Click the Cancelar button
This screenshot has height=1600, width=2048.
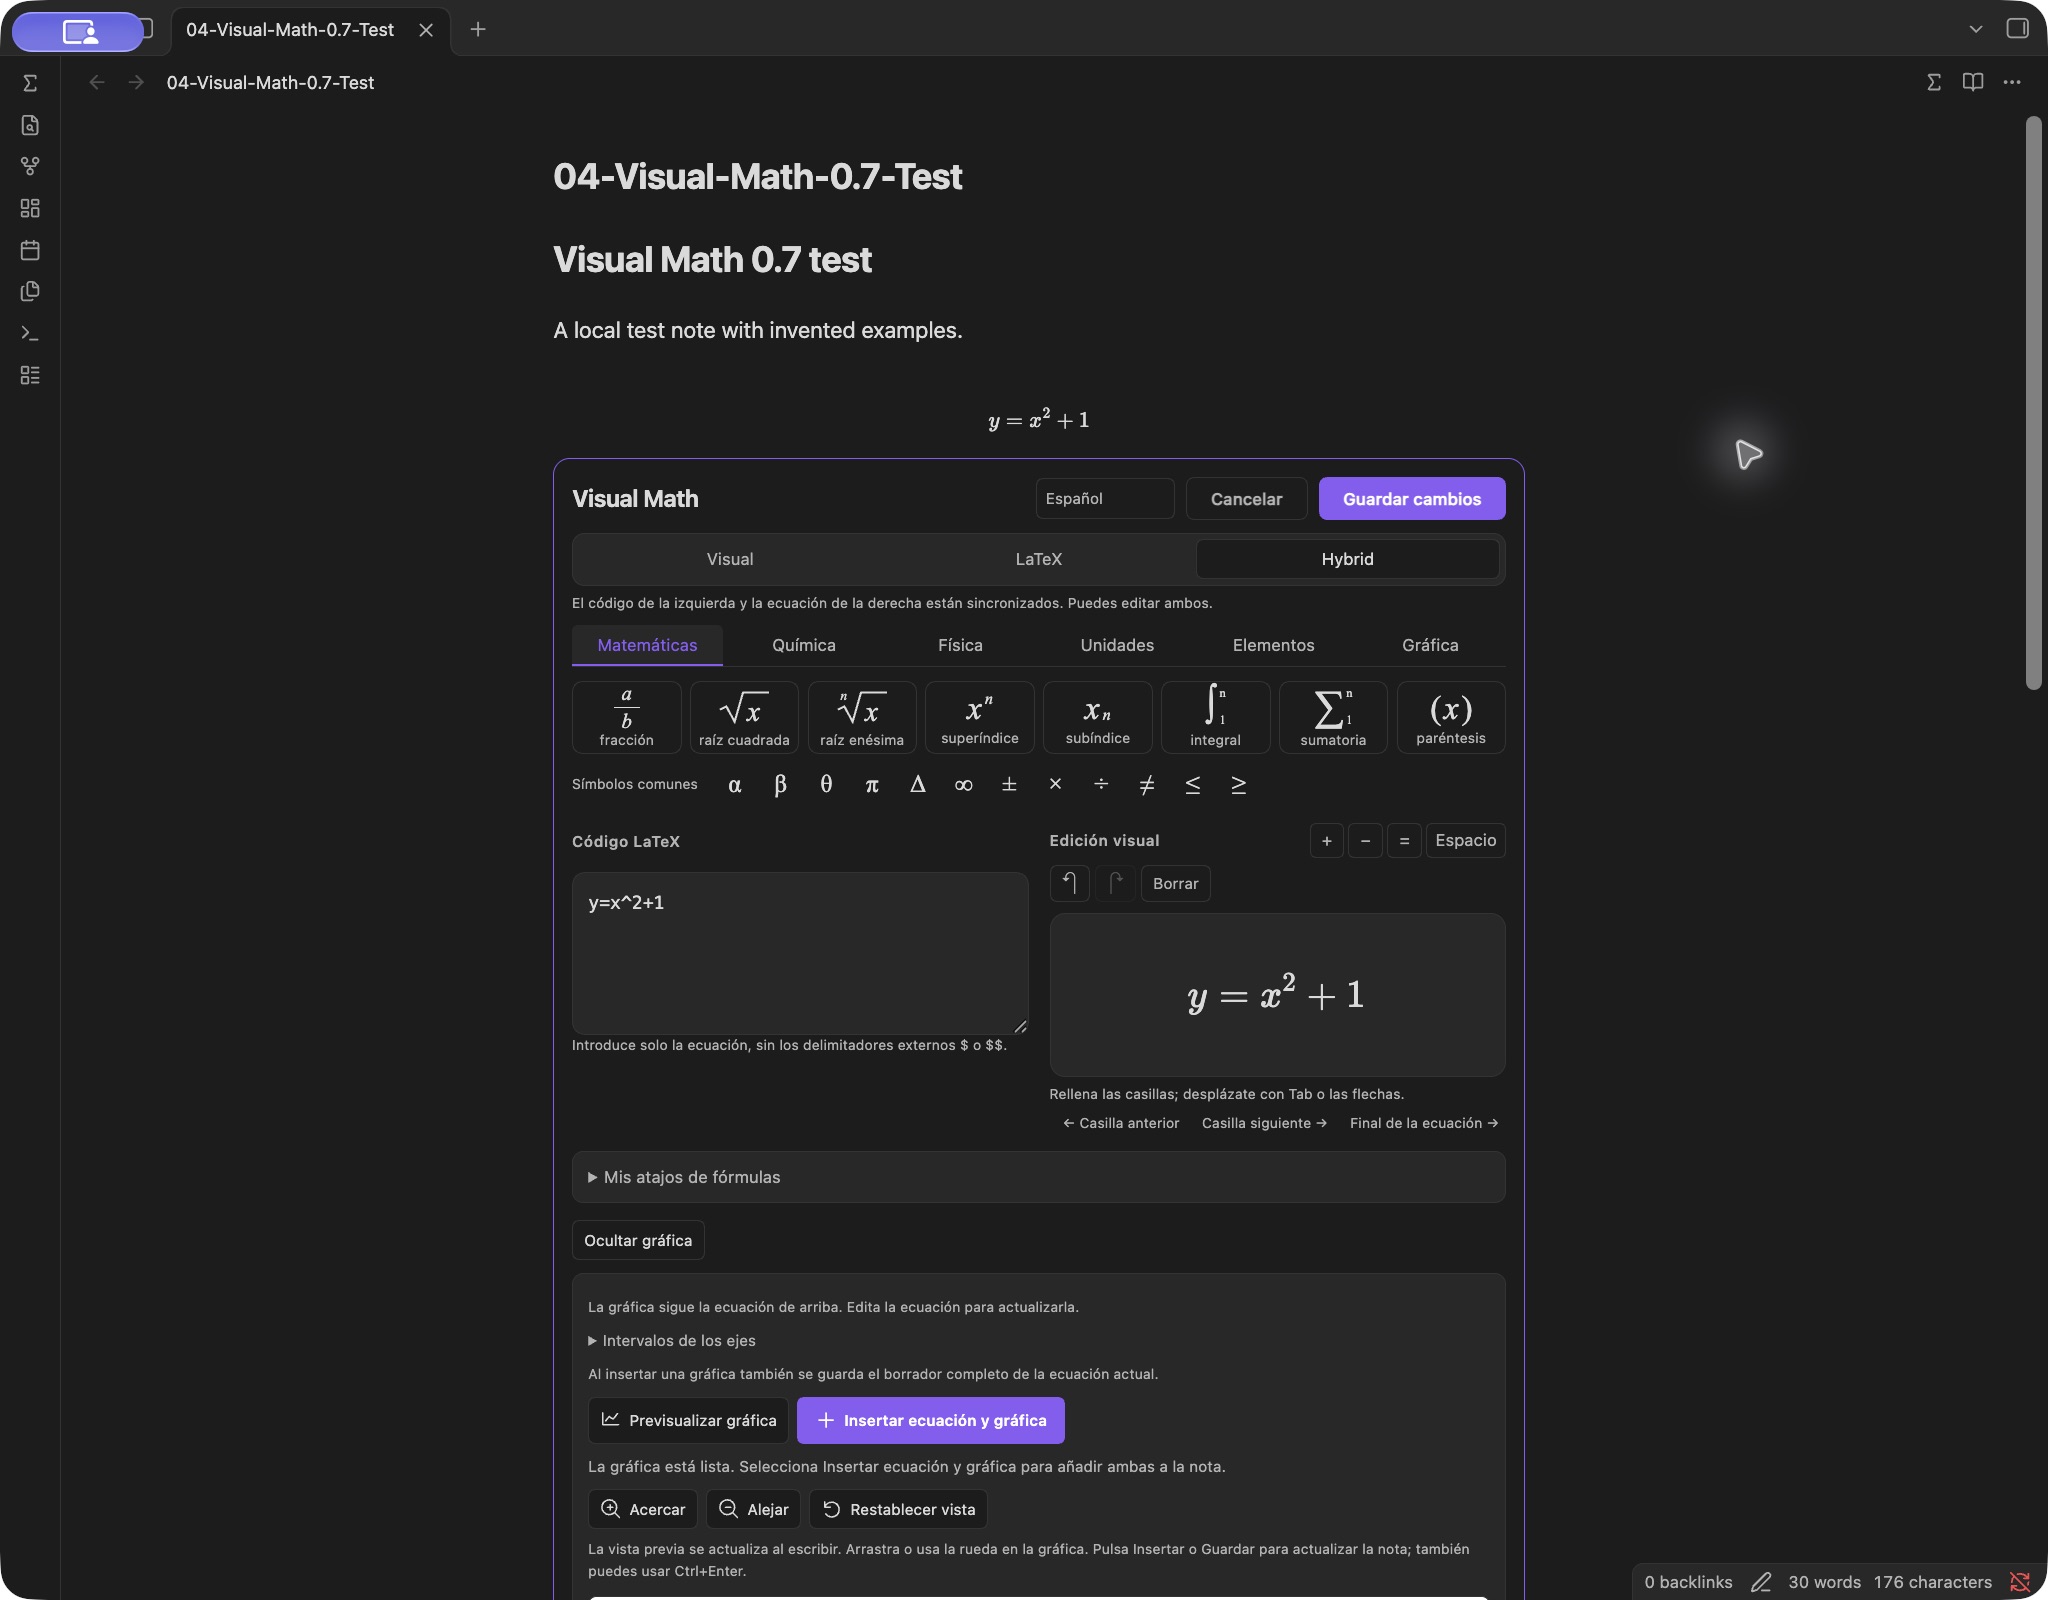point(1246,498)
